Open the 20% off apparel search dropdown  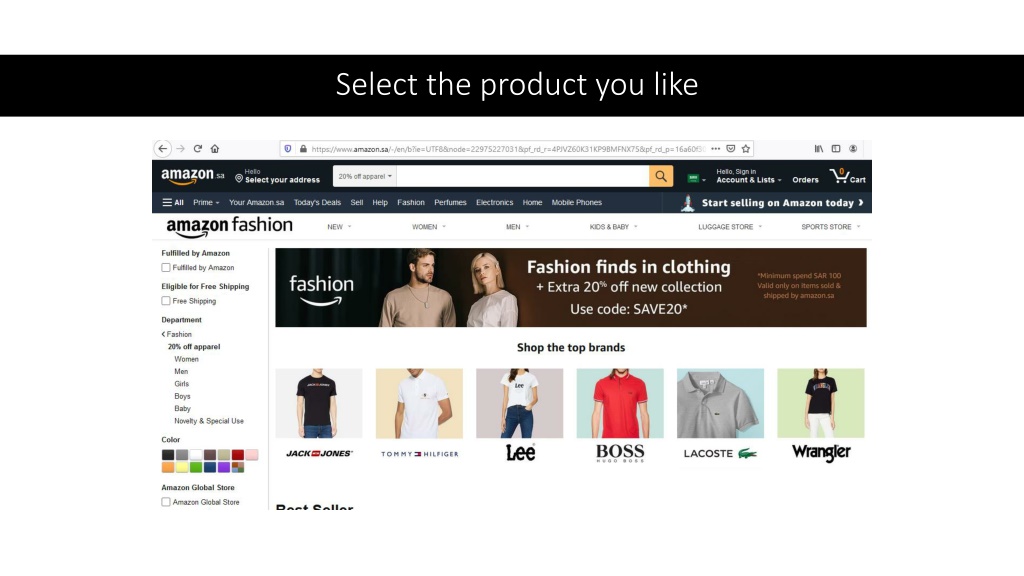click(x=364, y=176)
